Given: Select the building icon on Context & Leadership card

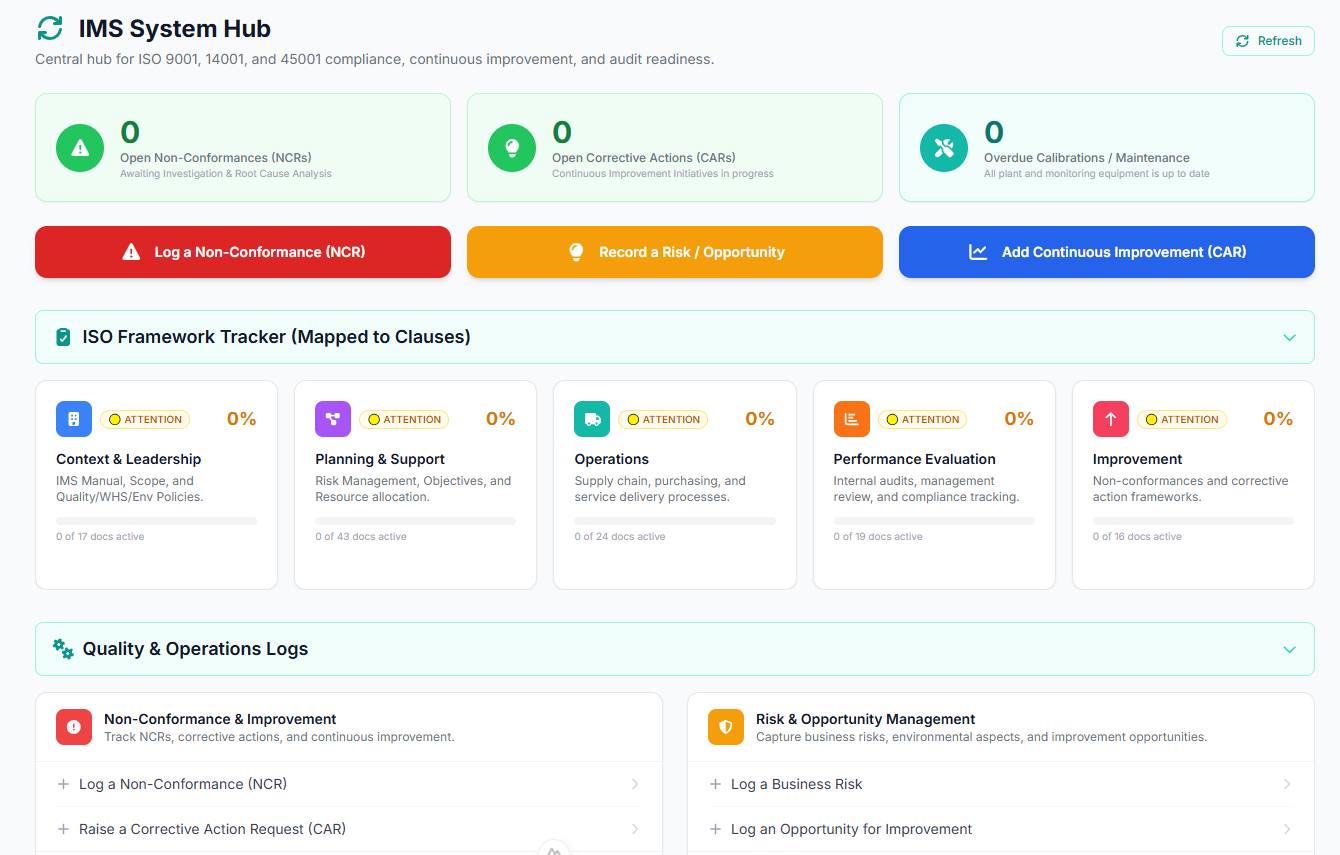Looking at the screenshot, I should [x=73, y=418].
